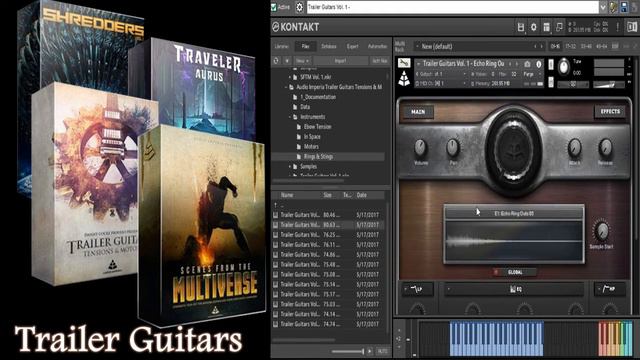The image size is (640, 360).
Task: Collapse the Instruments folder tree node
Action: [x=291, y=117]
